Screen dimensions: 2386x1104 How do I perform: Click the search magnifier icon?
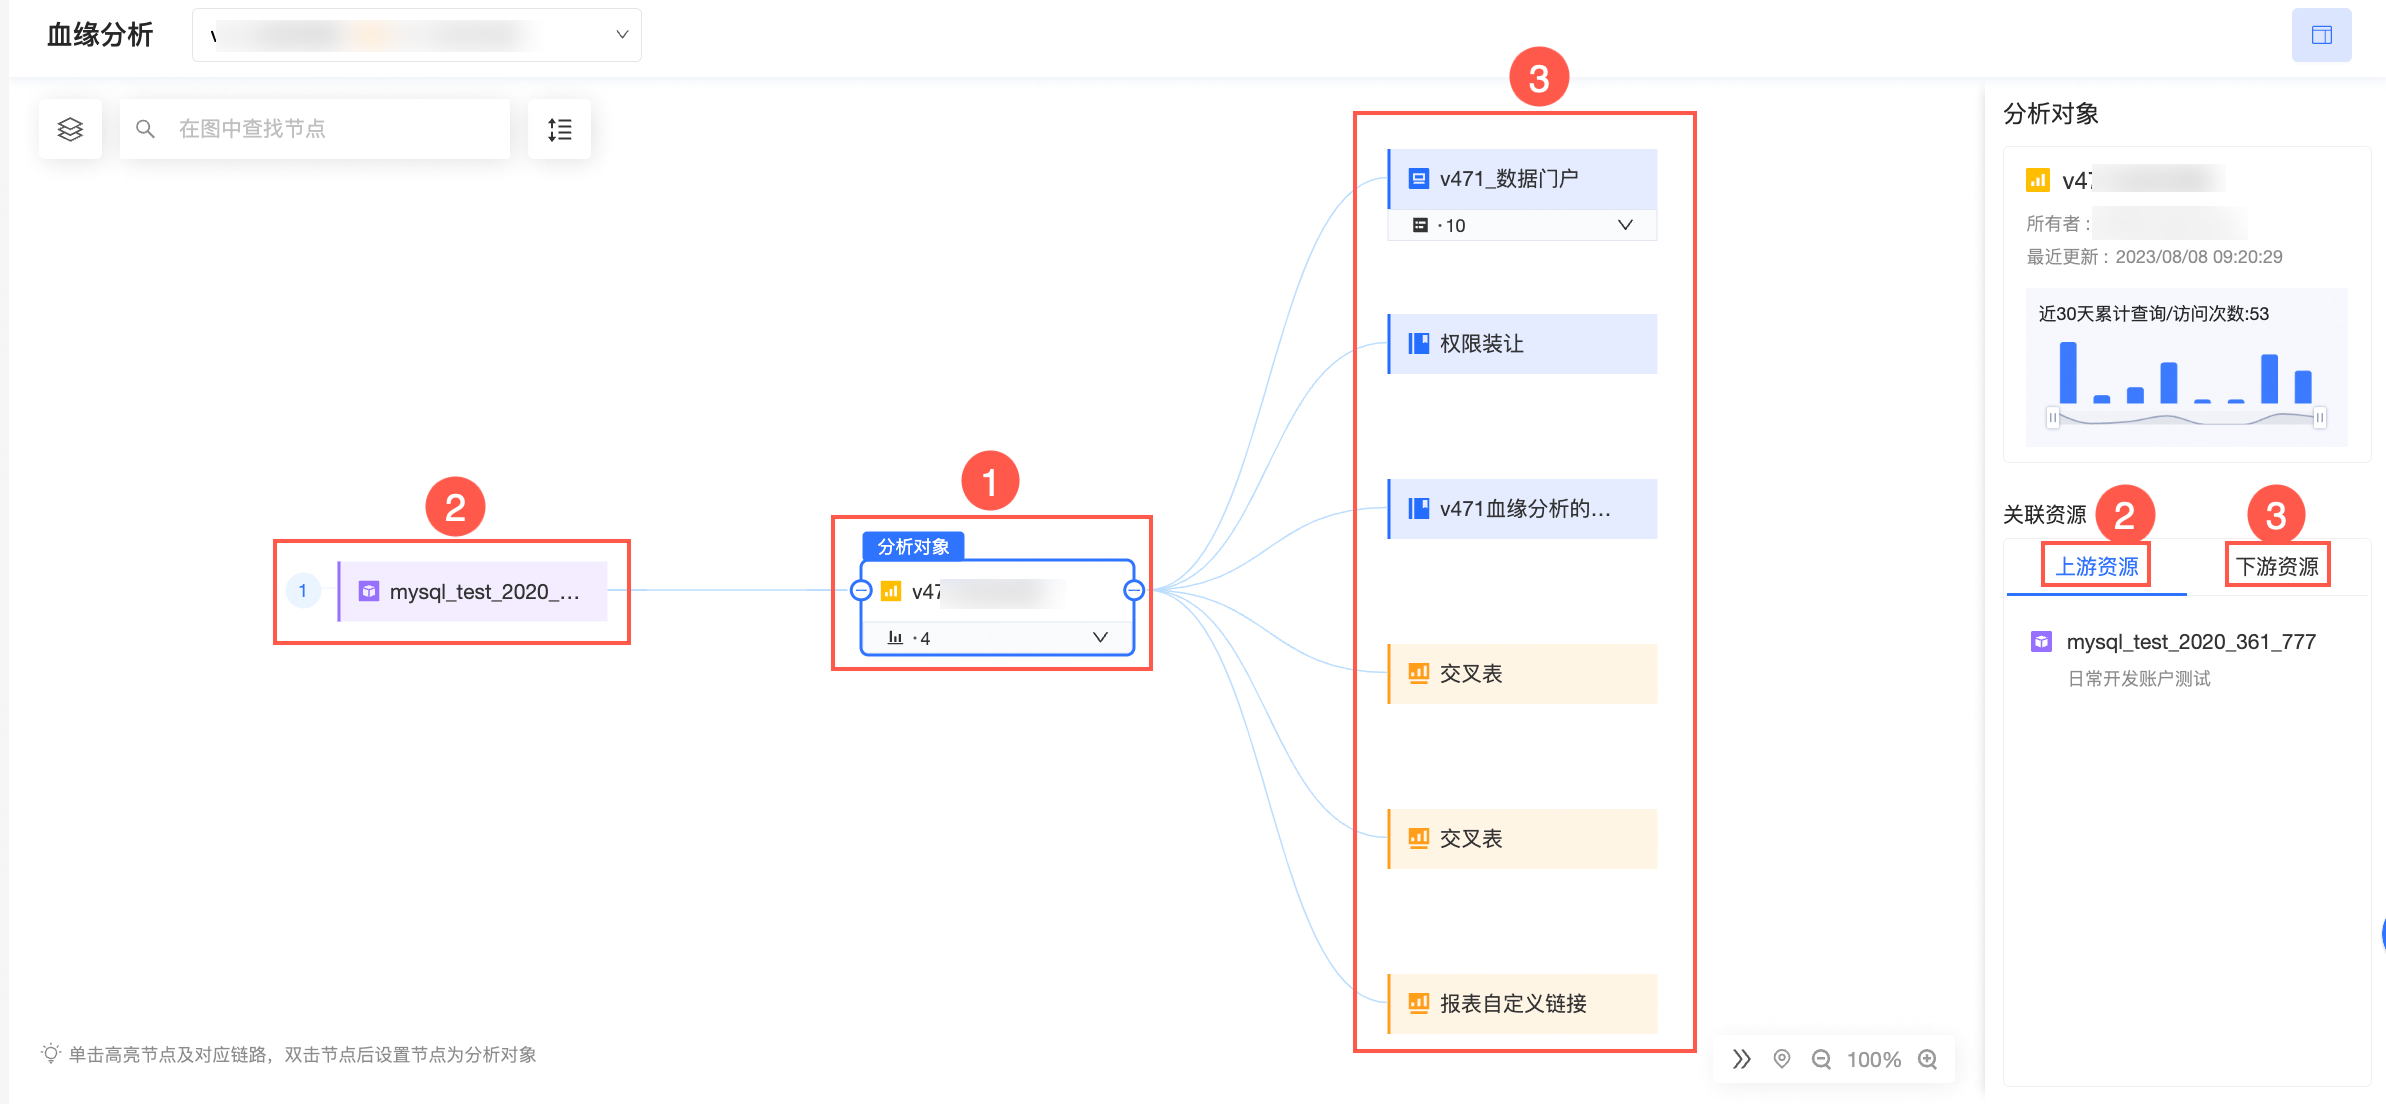click(145, 129)
